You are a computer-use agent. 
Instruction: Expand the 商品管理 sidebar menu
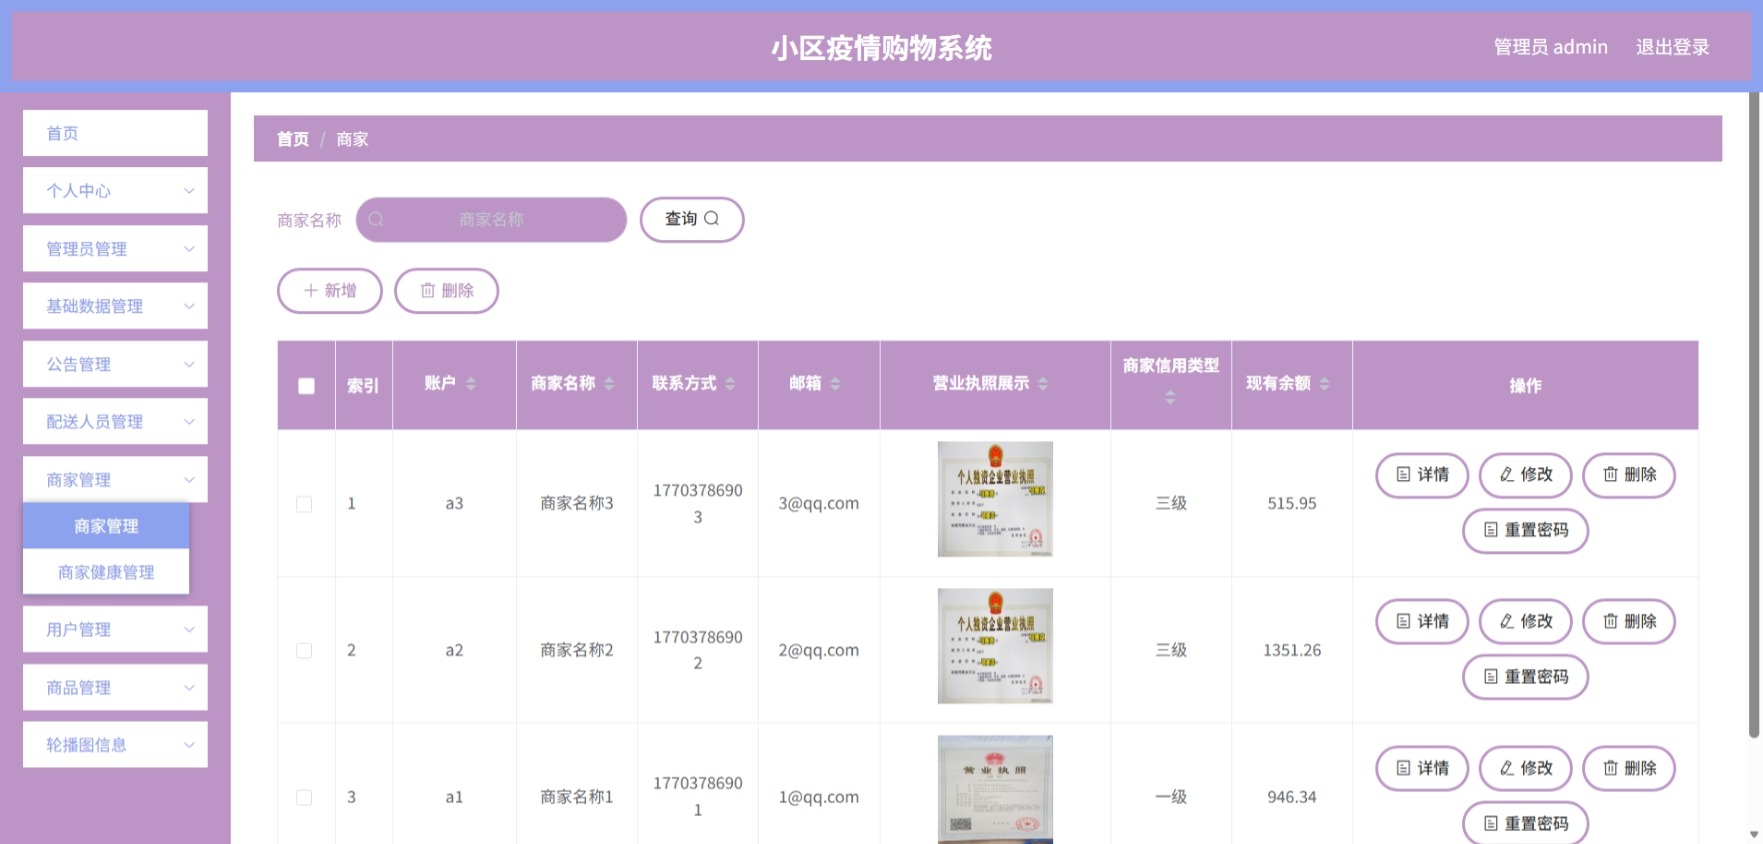[x=115, y=687]
